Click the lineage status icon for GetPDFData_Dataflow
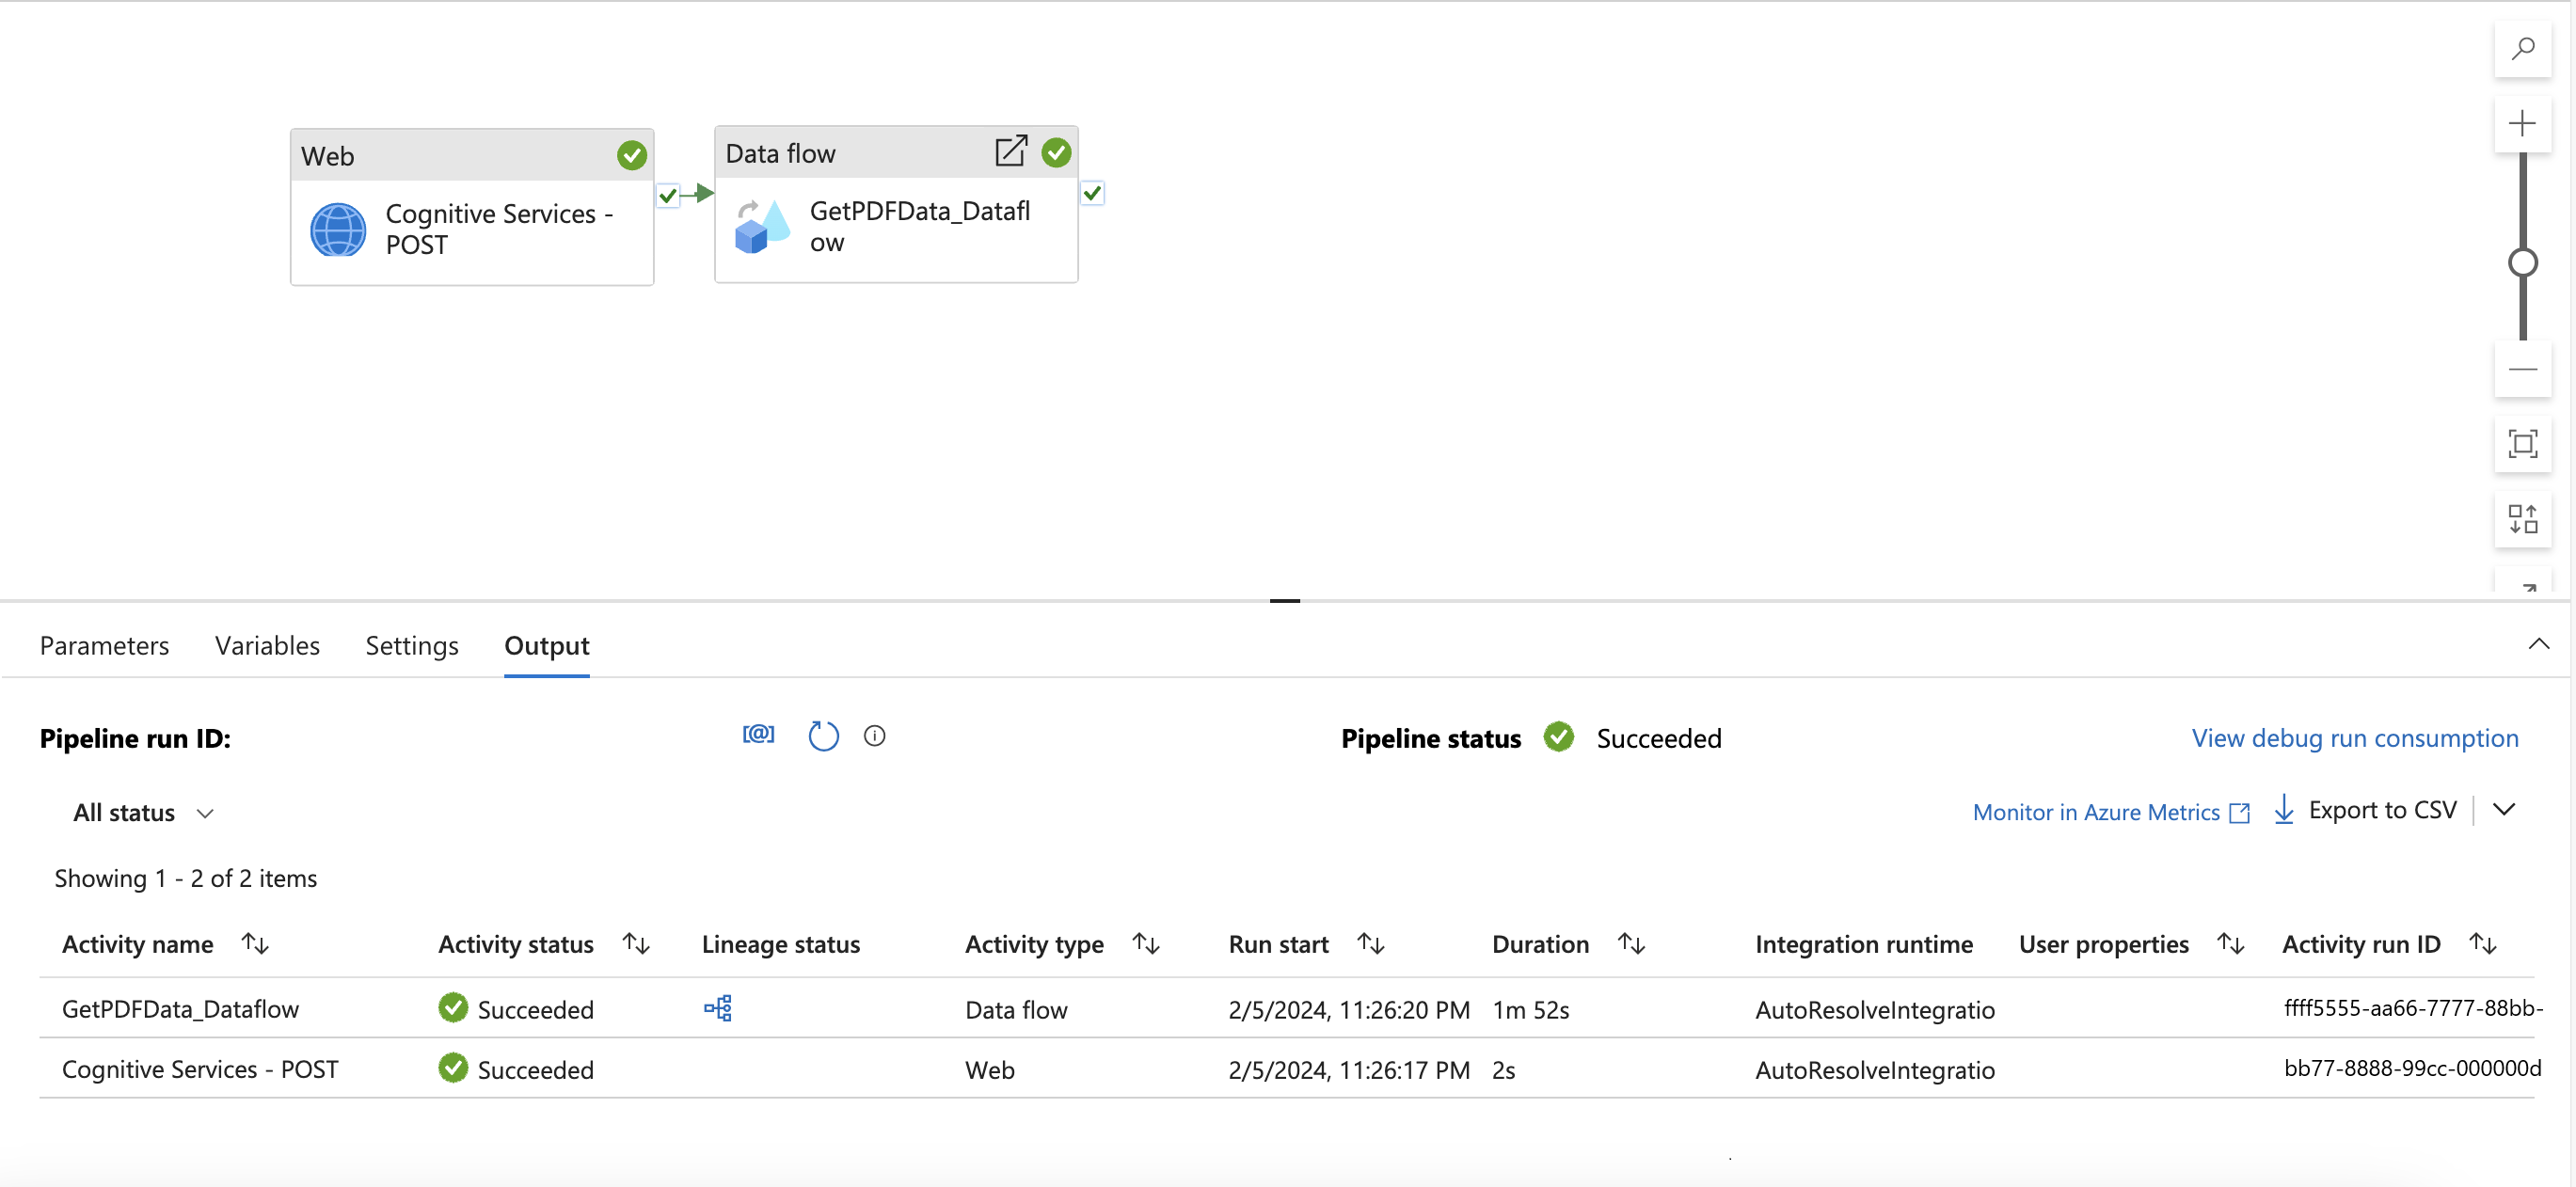2576x1187 pixels. coord(717,1008)
